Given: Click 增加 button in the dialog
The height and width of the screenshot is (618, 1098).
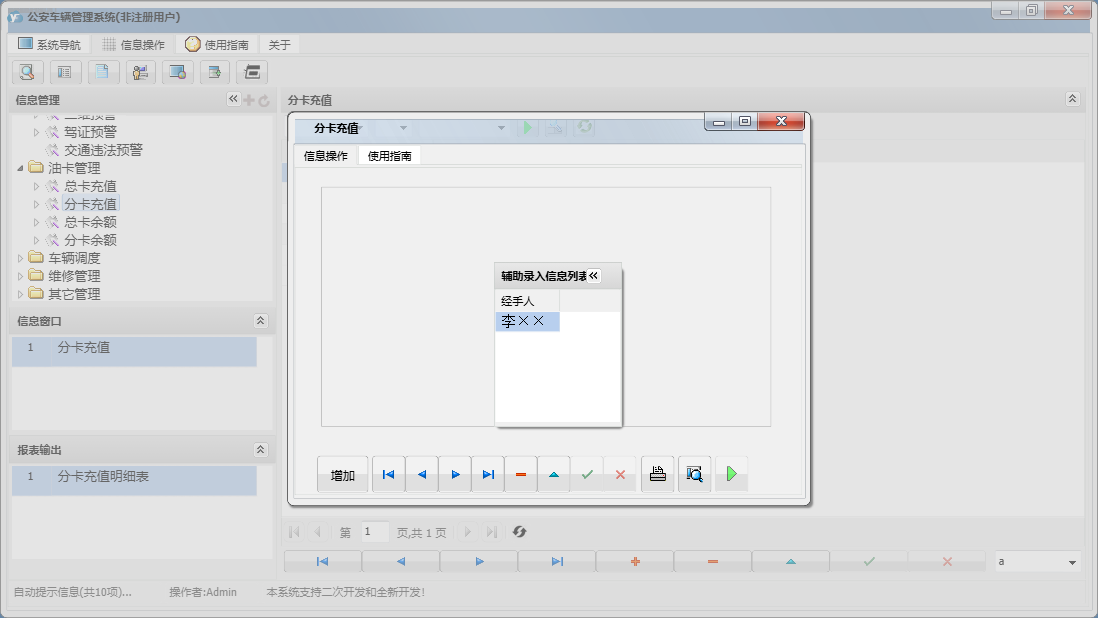Looking at the screenshot, I should click(x=342, y=475).
